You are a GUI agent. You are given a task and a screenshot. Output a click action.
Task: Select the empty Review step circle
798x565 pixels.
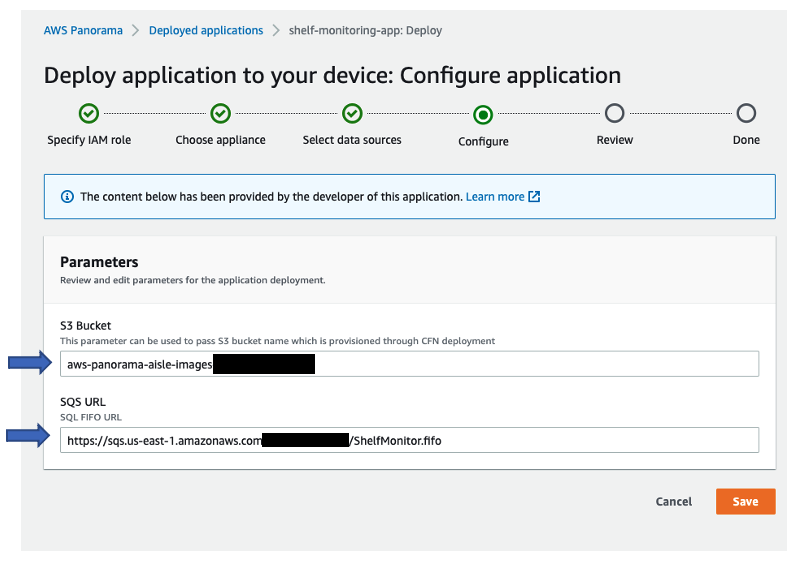click(614, 114)
